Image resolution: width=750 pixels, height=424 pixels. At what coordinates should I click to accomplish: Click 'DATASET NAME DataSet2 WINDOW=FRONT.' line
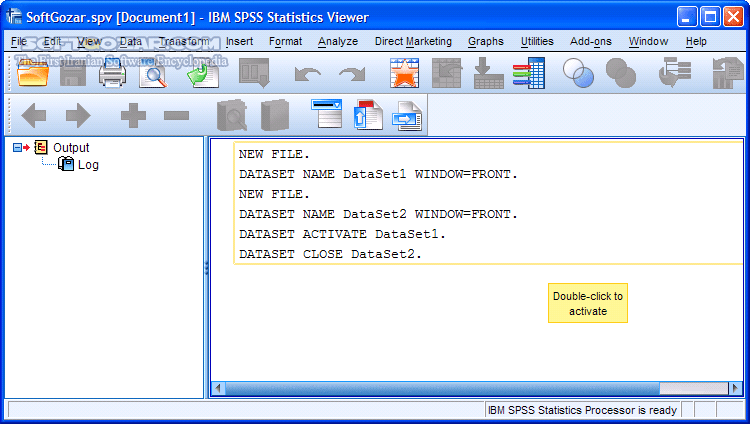coord(378,214)
